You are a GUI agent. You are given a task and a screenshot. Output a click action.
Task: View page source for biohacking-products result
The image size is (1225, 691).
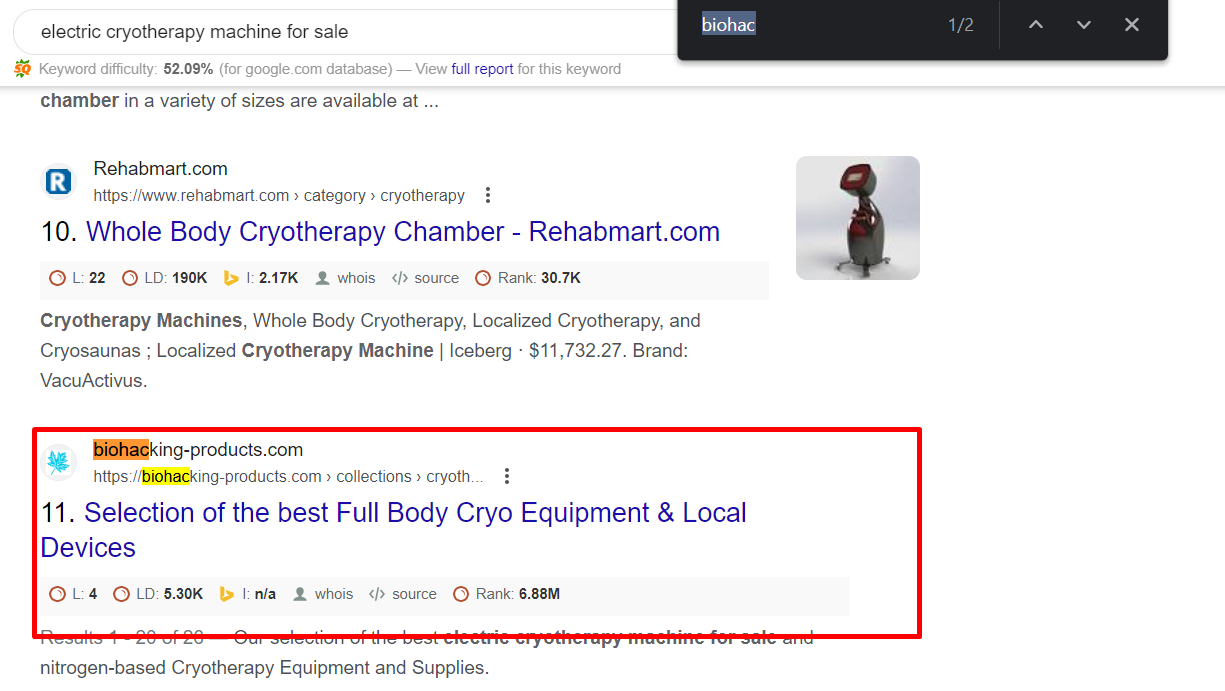(404, 594)
